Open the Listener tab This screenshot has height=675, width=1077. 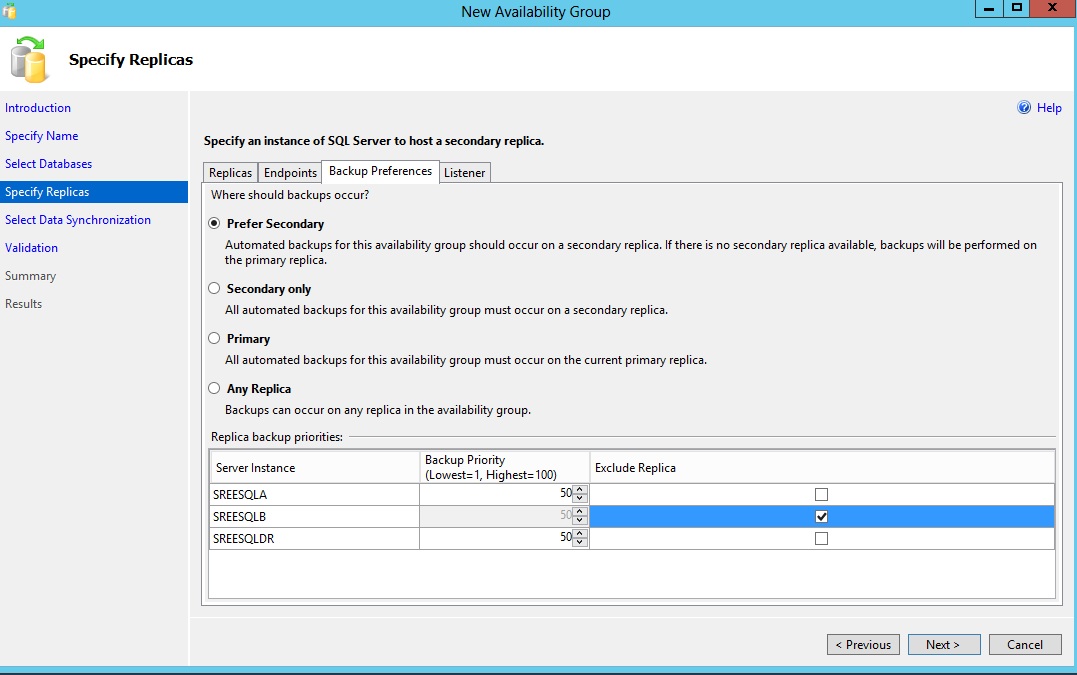tap(465, 173)
